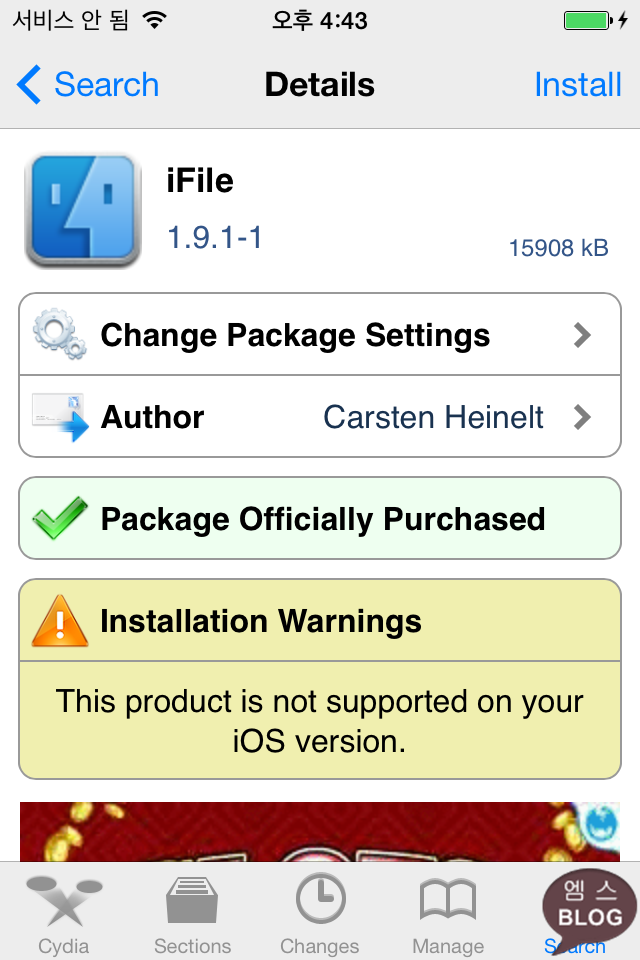The image size is (640, 960).
Task: Tap the orange warning triangle icon
Action: click(59, 622)
